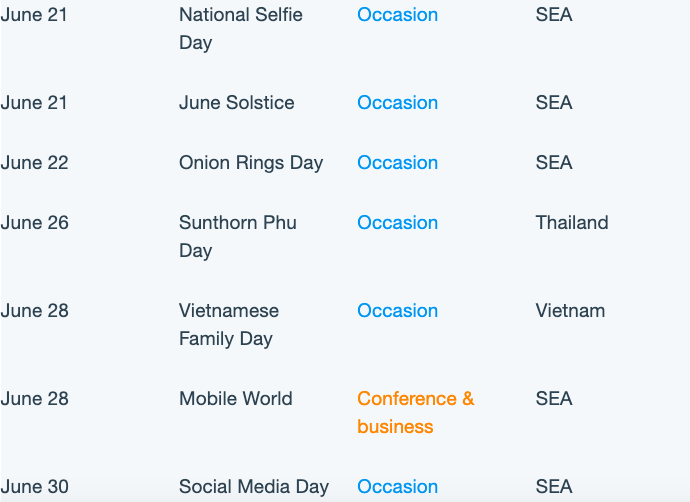690x502 pixels.
Task: Click Occasion link in June Solstice row
Action: click(397, 103)
